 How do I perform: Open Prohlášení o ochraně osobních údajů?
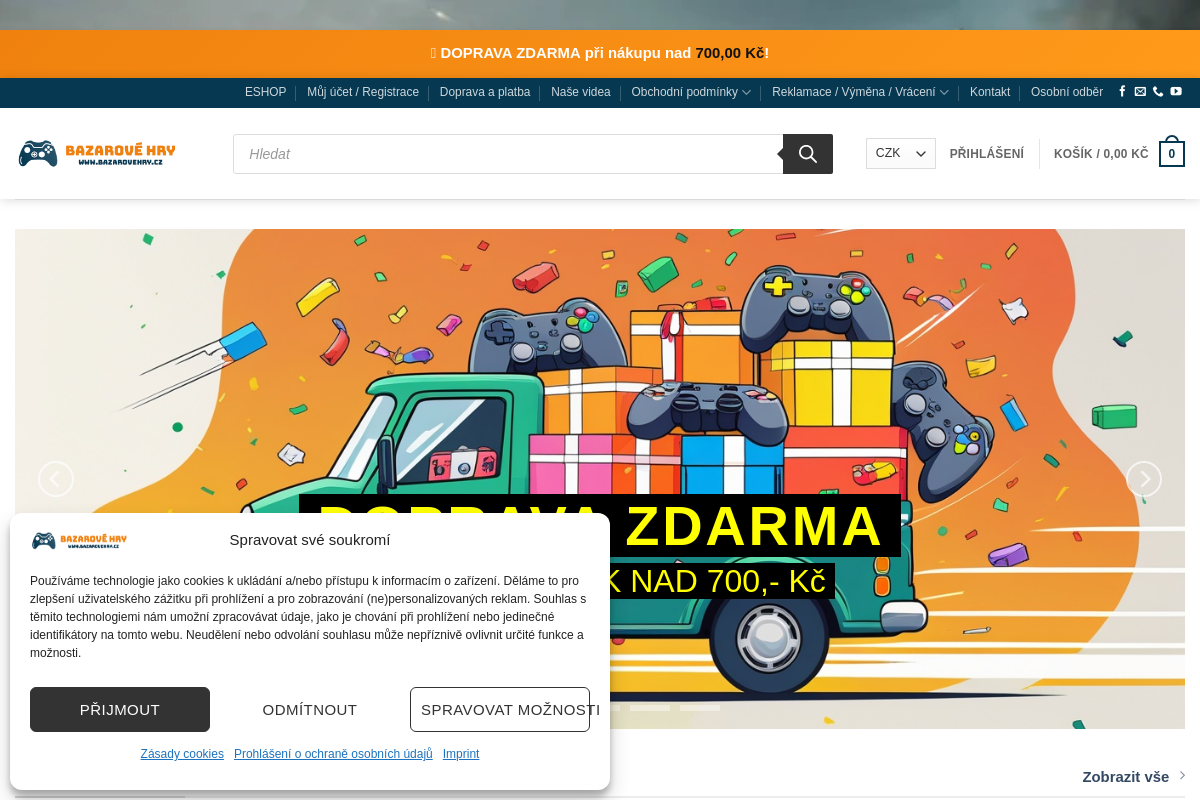click(x=333, y=754)
